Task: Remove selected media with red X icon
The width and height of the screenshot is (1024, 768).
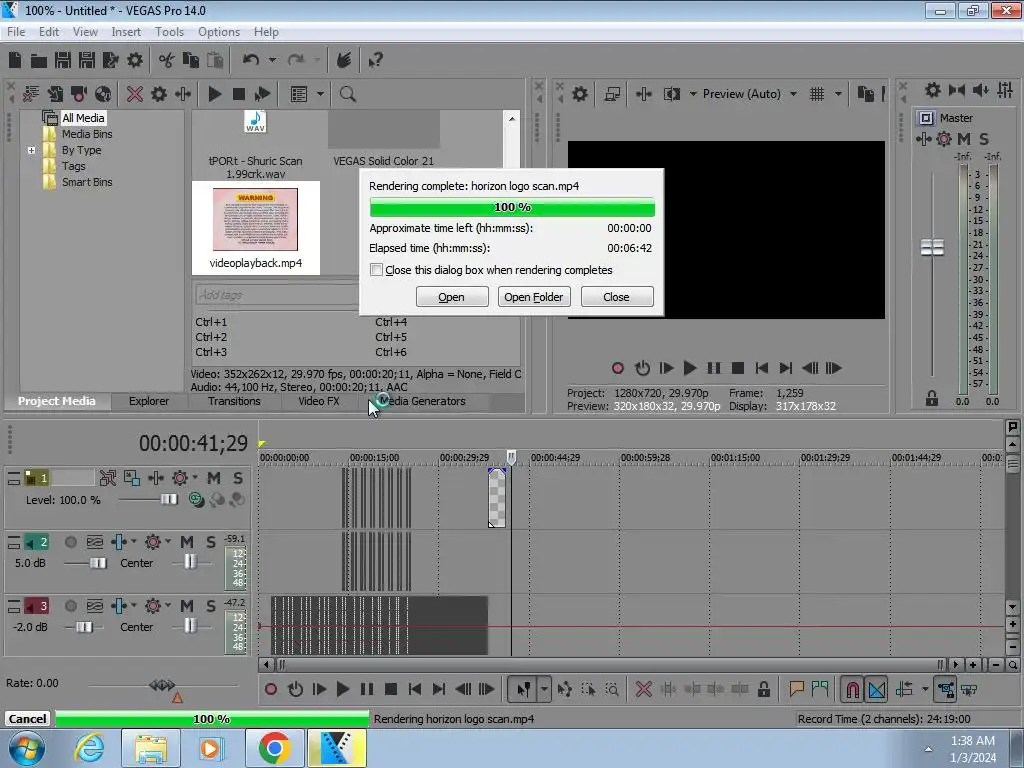Action: [x=135, y=94]
